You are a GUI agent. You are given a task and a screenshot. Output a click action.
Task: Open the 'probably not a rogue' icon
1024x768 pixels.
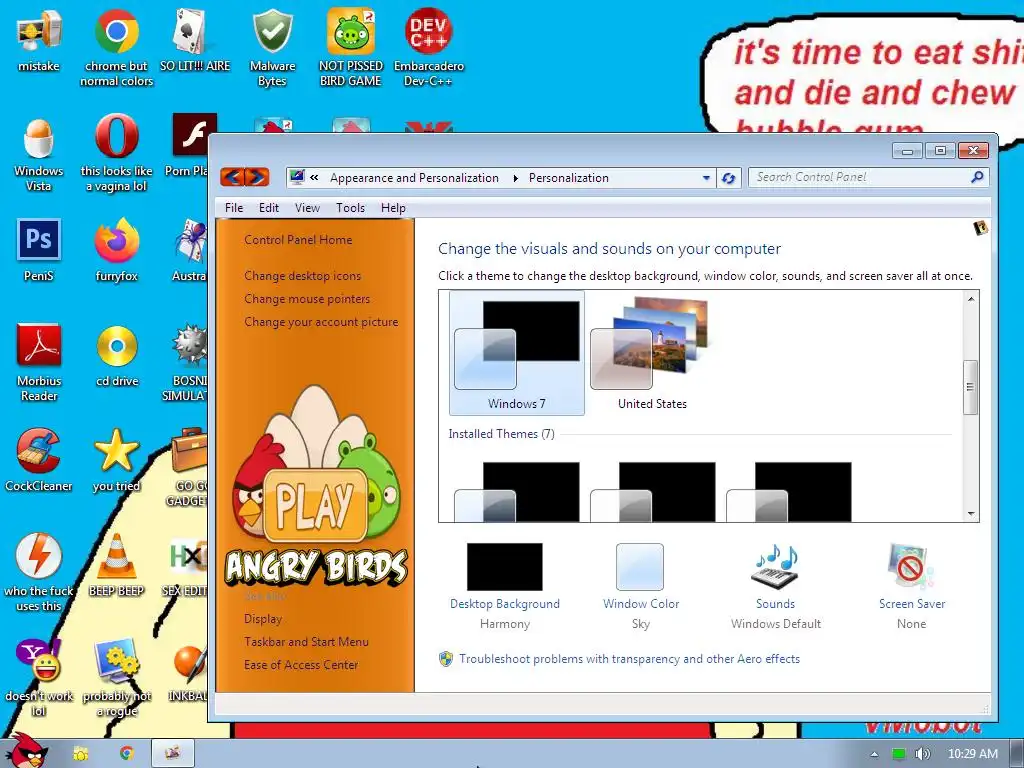116,677
